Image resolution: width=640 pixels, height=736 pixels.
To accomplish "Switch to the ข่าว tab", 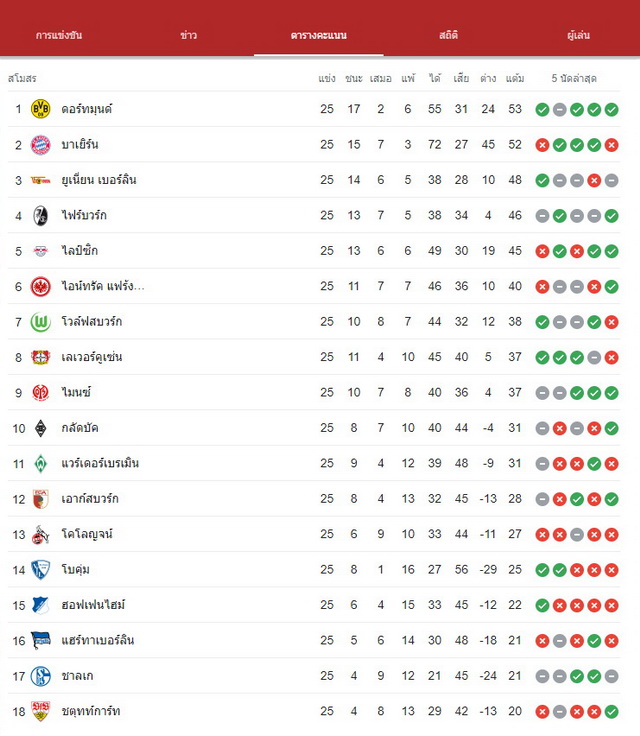I will coord(188,35).
